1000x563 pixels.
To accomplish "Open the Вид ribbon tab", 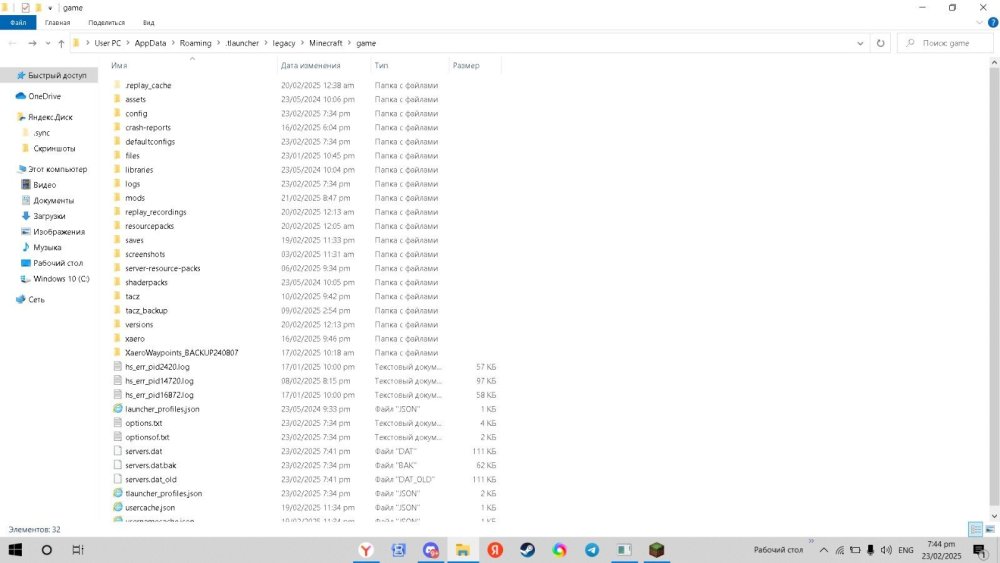I will tap(149, 22).
